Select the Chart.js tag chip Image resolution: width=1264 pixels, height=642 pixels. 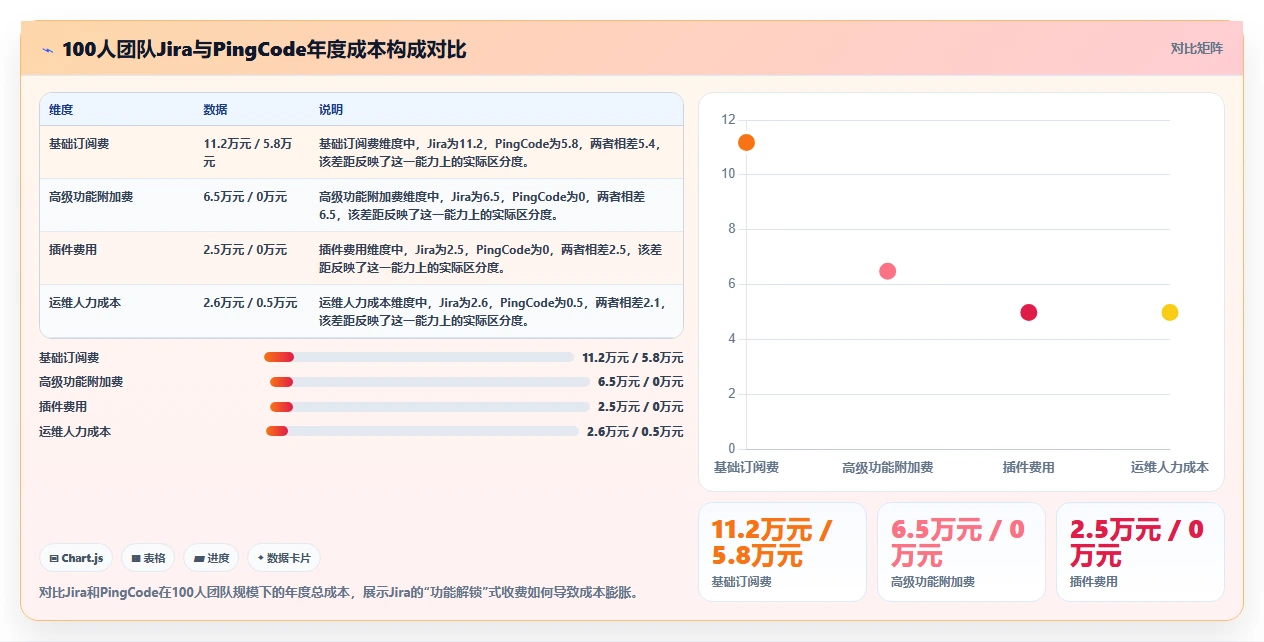coord(76,558)
